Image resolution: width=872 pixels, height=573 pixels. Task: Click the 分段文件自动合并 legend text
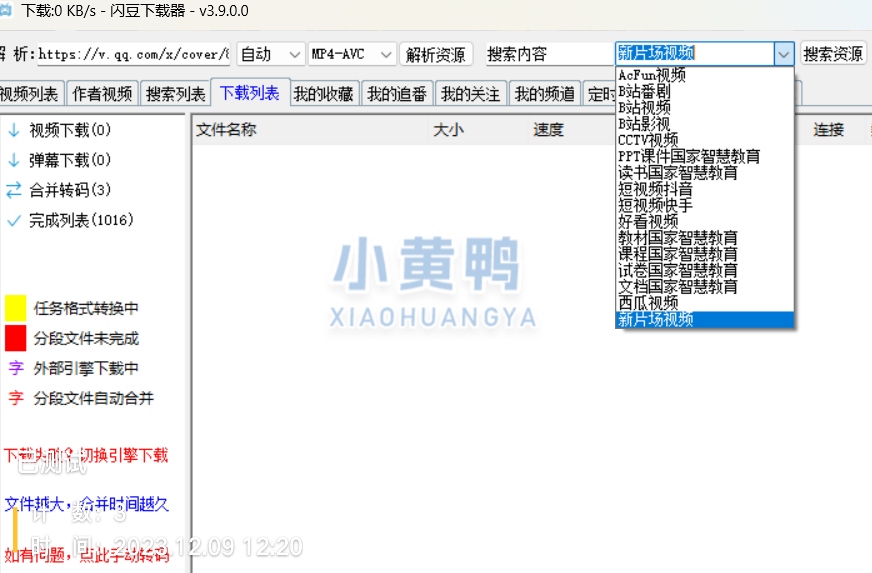coord(93,398)
